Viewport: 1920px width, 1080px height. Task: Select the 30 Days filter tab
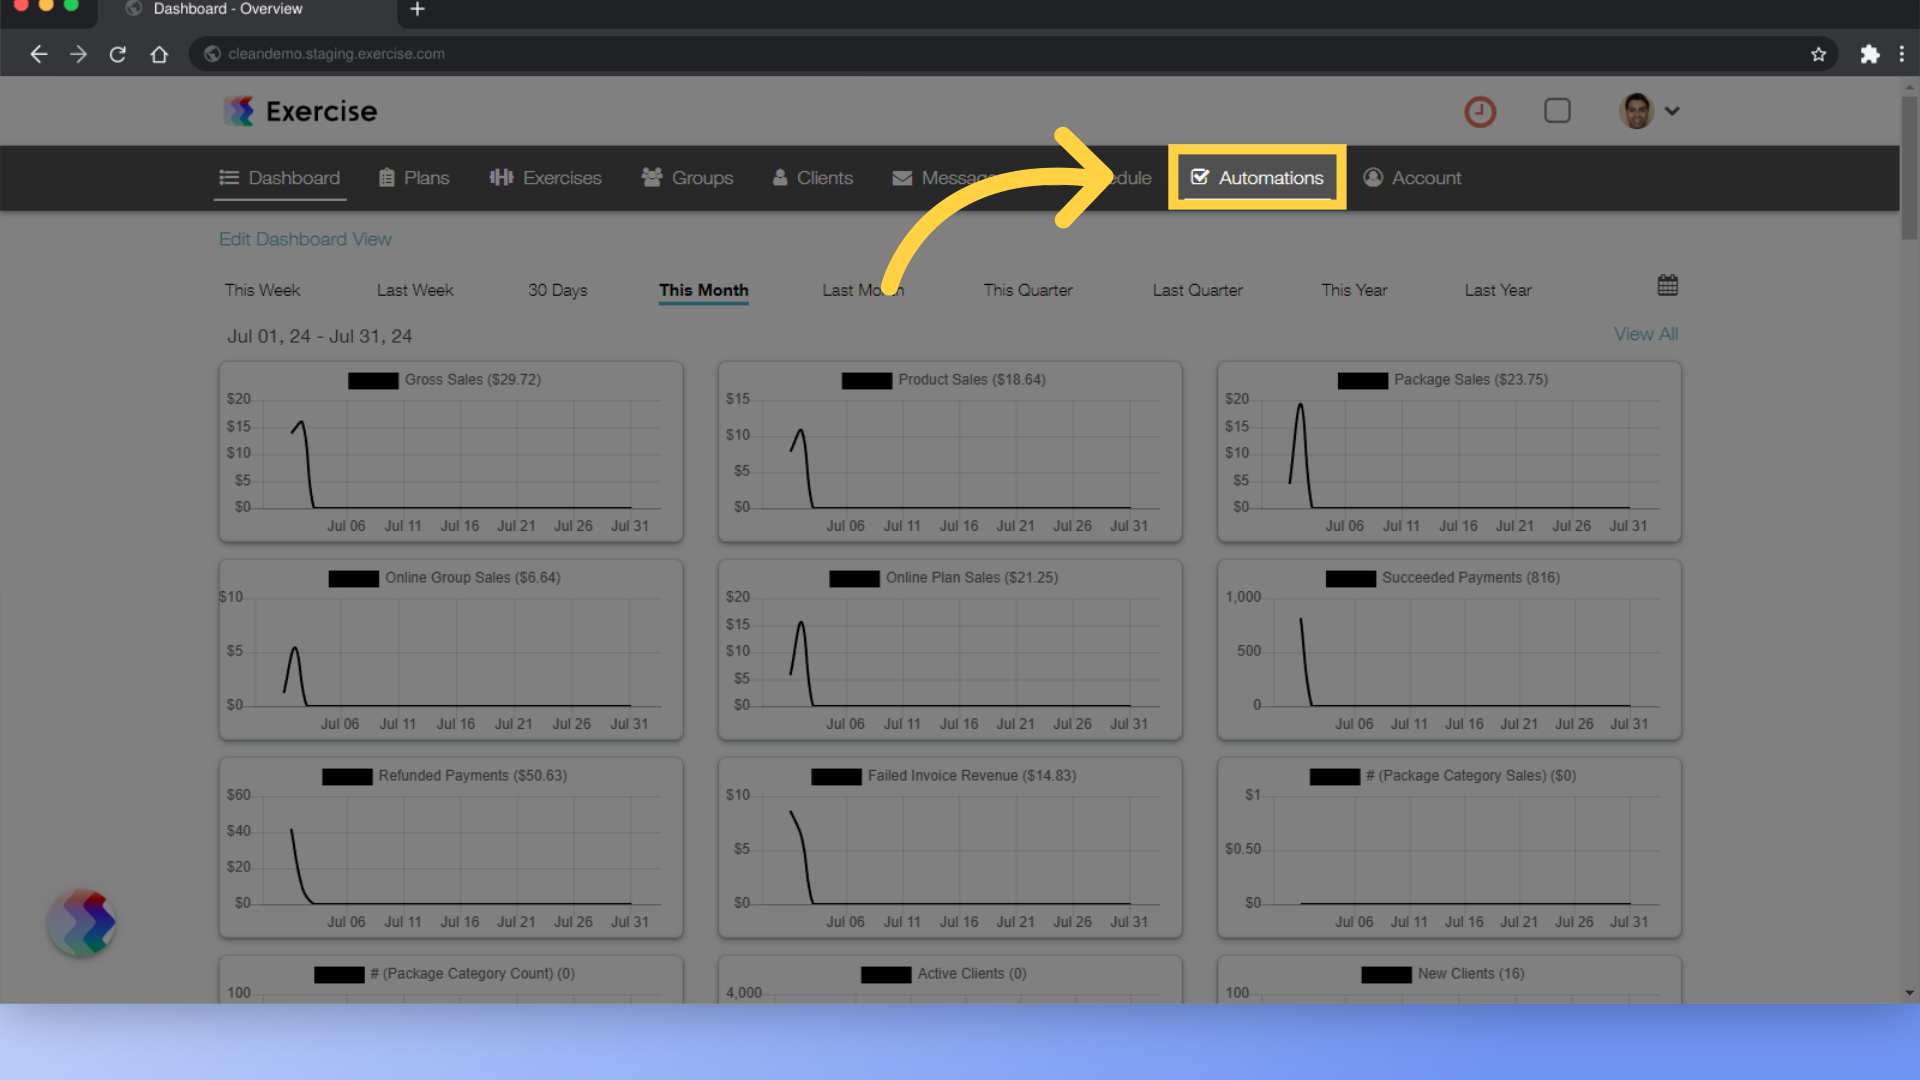[x=554, y=290]
